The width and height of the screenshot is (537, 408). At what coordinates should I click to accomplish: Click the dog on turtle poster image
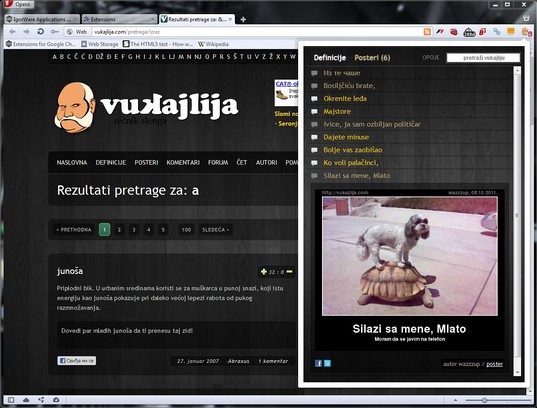410,256
